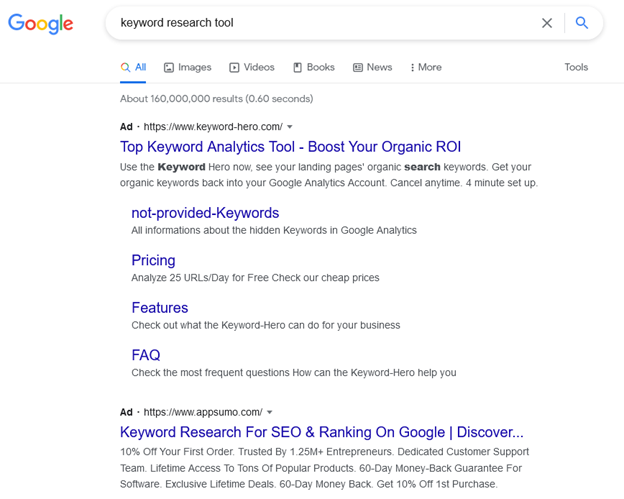Image resolution: width=624 pixels, height=499 pixels.
Task: Open Keyword Research For SEO ad link
Action: [x=322, y=432]
